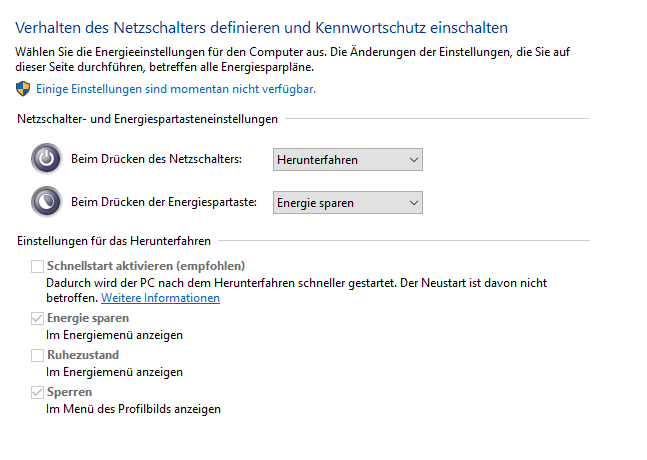
Task: Open the Herunterfahren power button dropdown
Action: coord(347,160)
